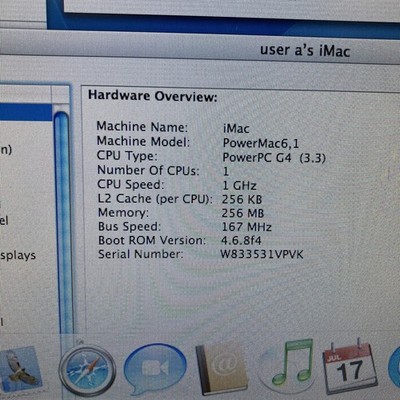Click the 'user a's iMac' window title
Viewport: 400px width, 400px height.
[x=305, y=51]
